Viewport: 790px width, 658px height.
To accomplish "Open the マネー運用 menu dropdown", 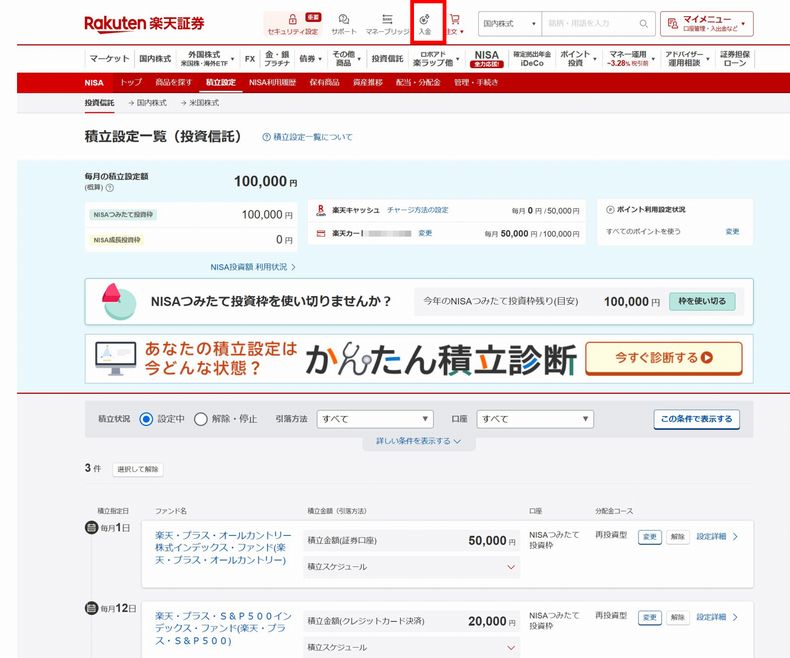I will [x=630, y=58].
